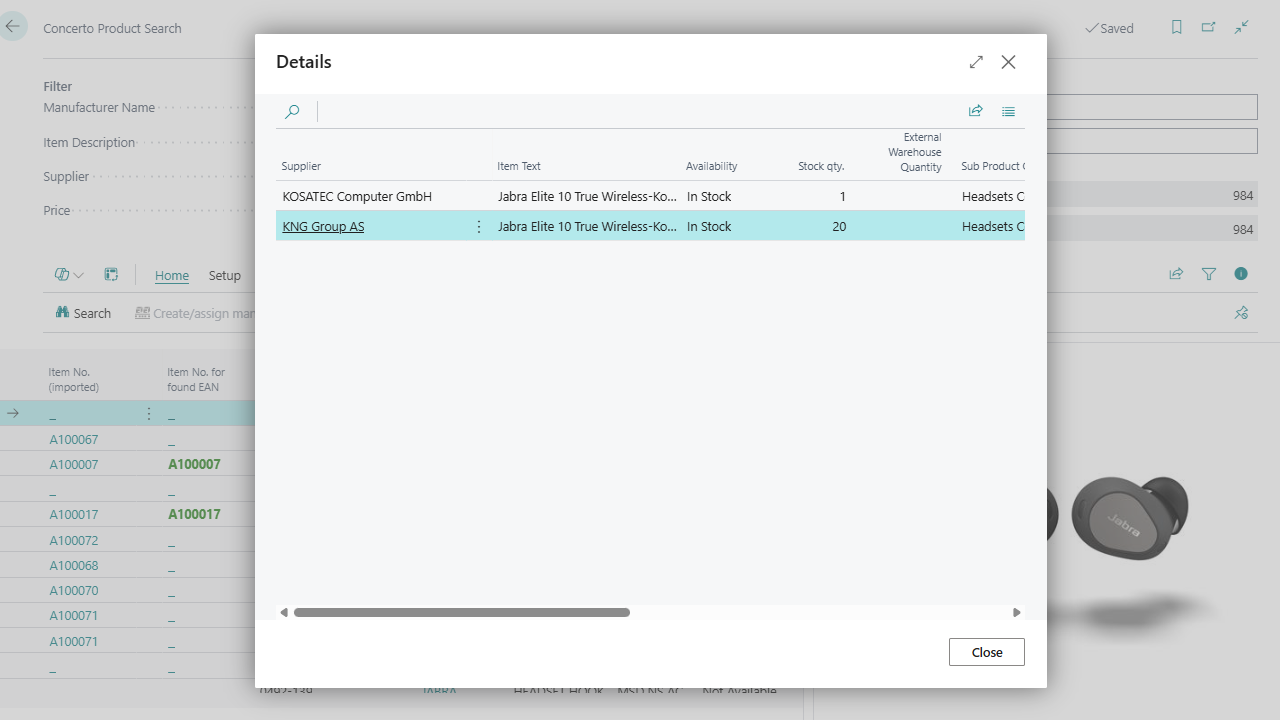Click the collapse page icon at top right
Viewport: 1280px width, 720px height.
pyautogui.click(x=1241, y=28)
